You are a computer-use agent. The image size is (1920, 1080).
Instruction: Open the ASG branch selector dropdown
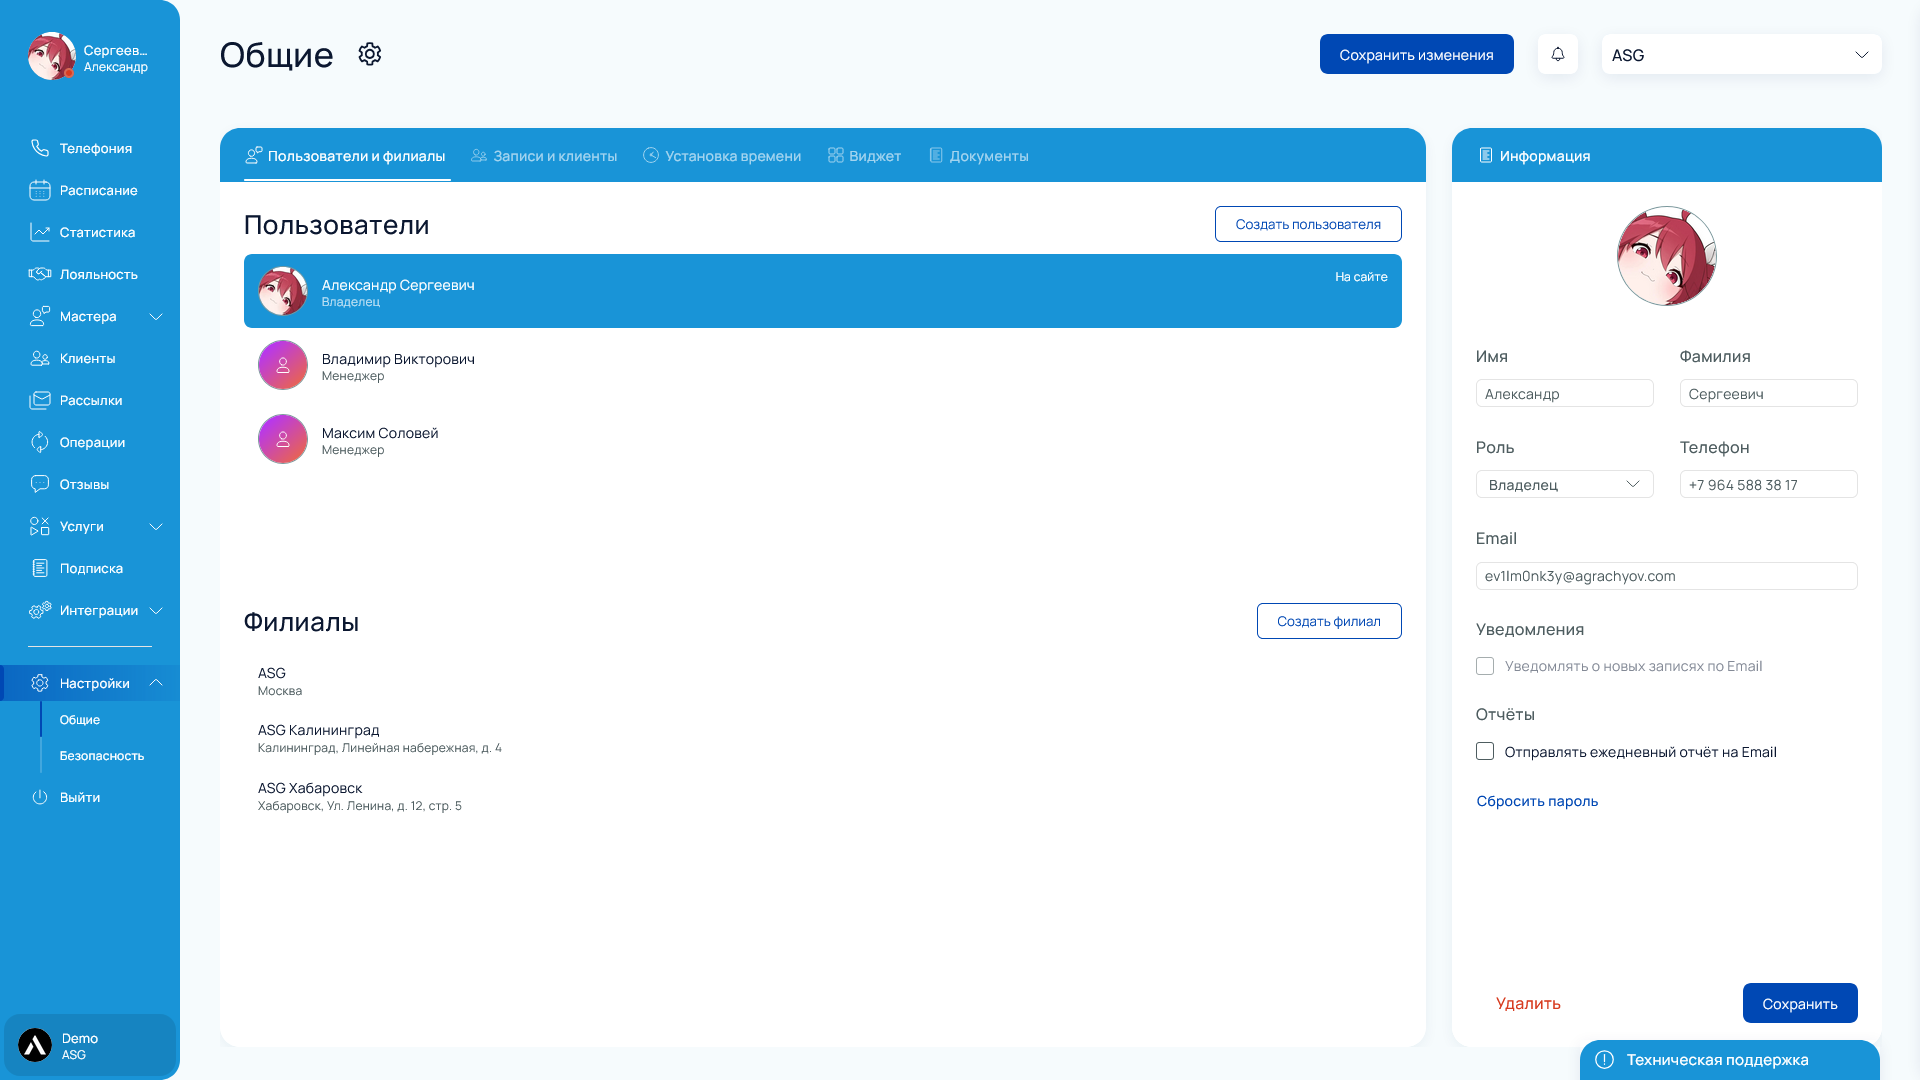point(1741,55)
